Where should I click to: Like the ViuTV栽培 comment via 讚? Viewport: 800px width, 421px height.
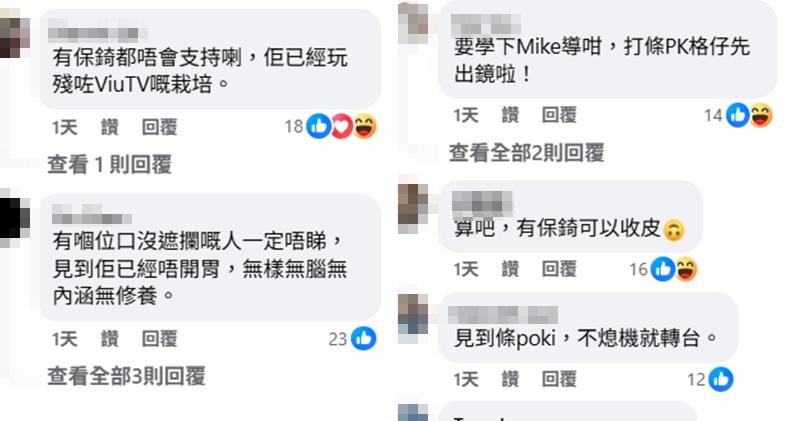click(109, 127)
